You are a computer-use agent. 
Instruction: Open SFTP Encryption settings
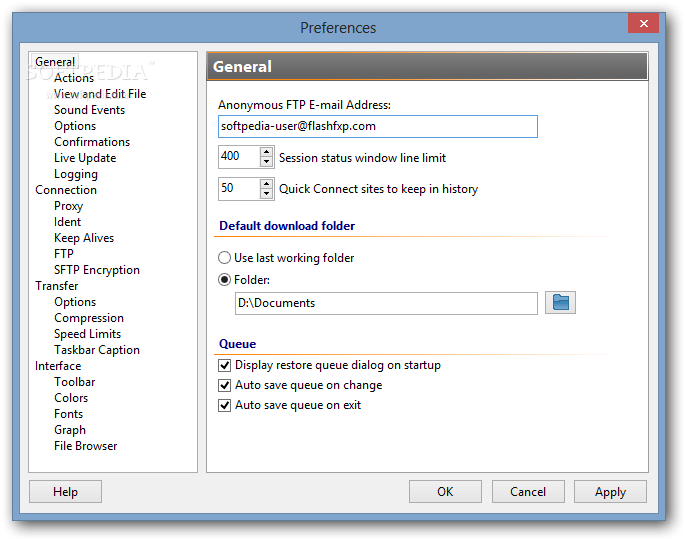click(x=97, y=270)
